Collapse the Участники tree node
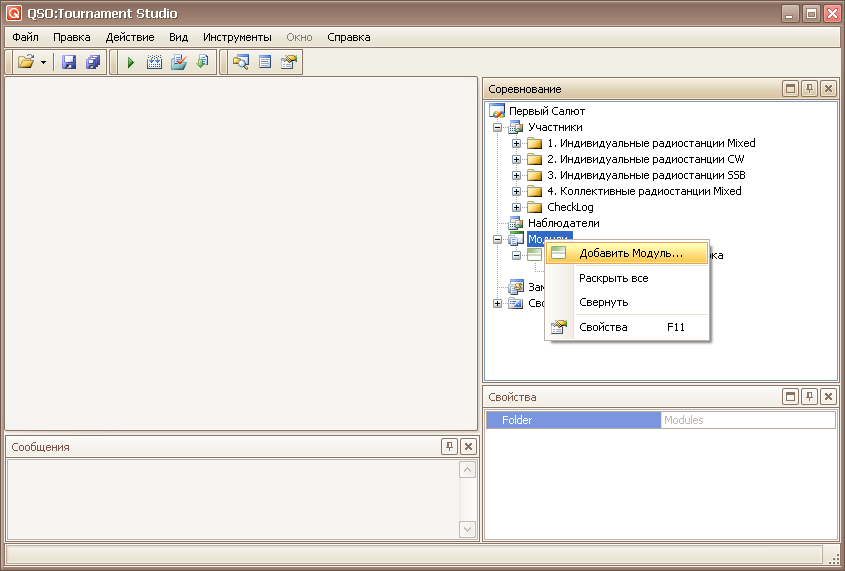 (498, 127)
